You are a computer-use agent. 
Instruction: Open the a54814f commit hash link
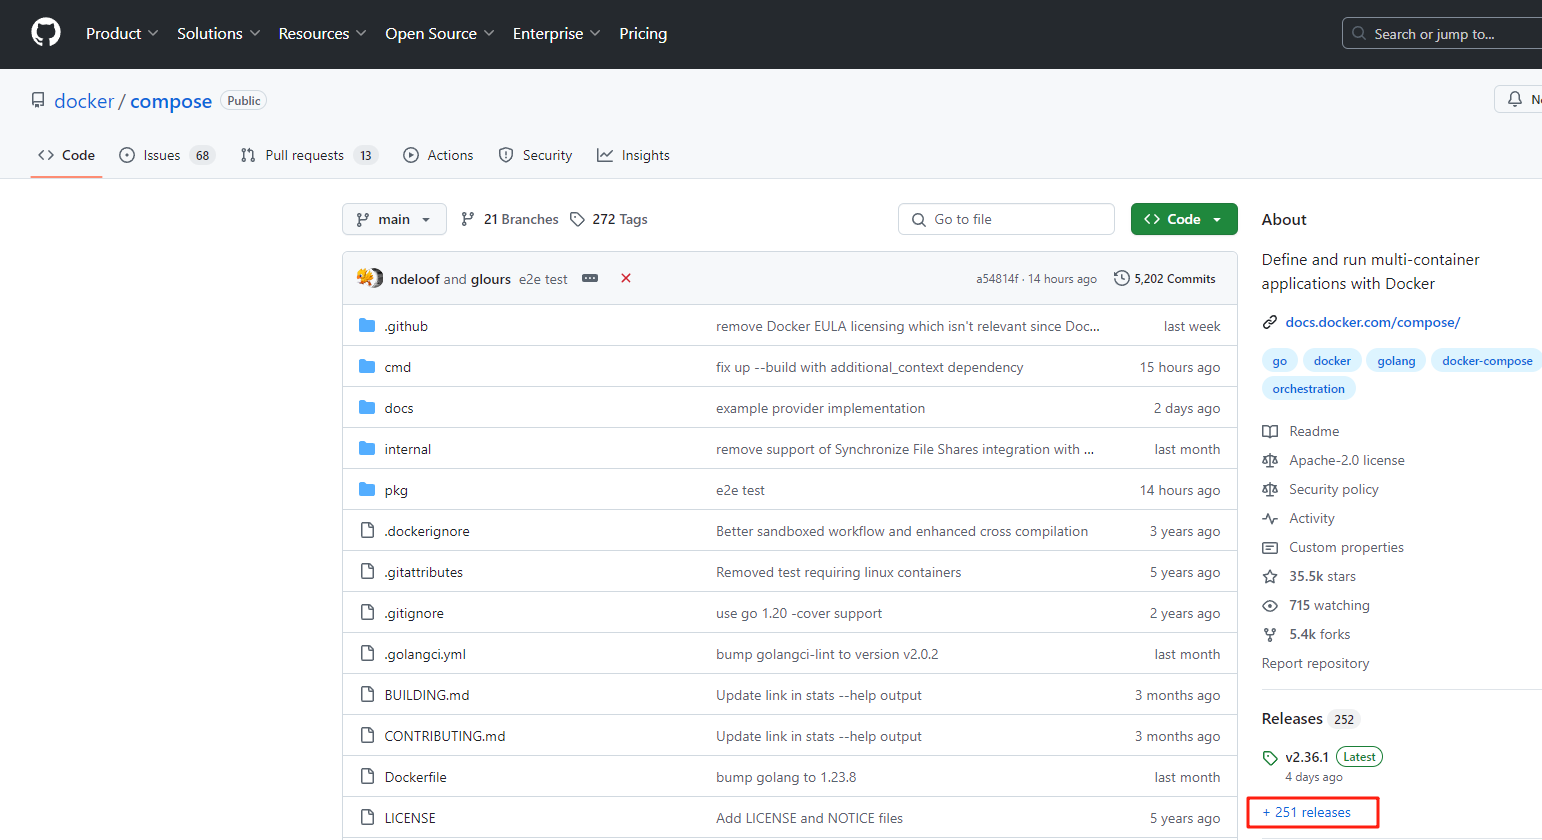997,279
